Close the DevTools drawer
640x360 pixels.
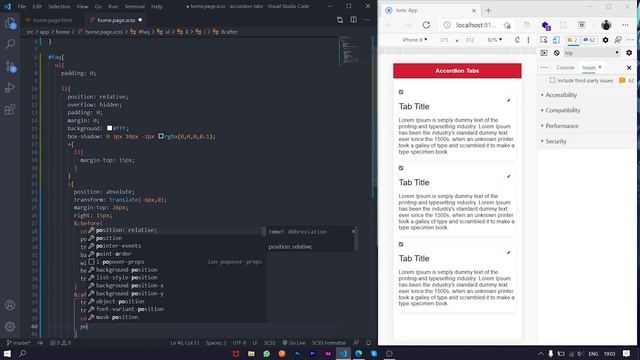(x=629, y=67)
